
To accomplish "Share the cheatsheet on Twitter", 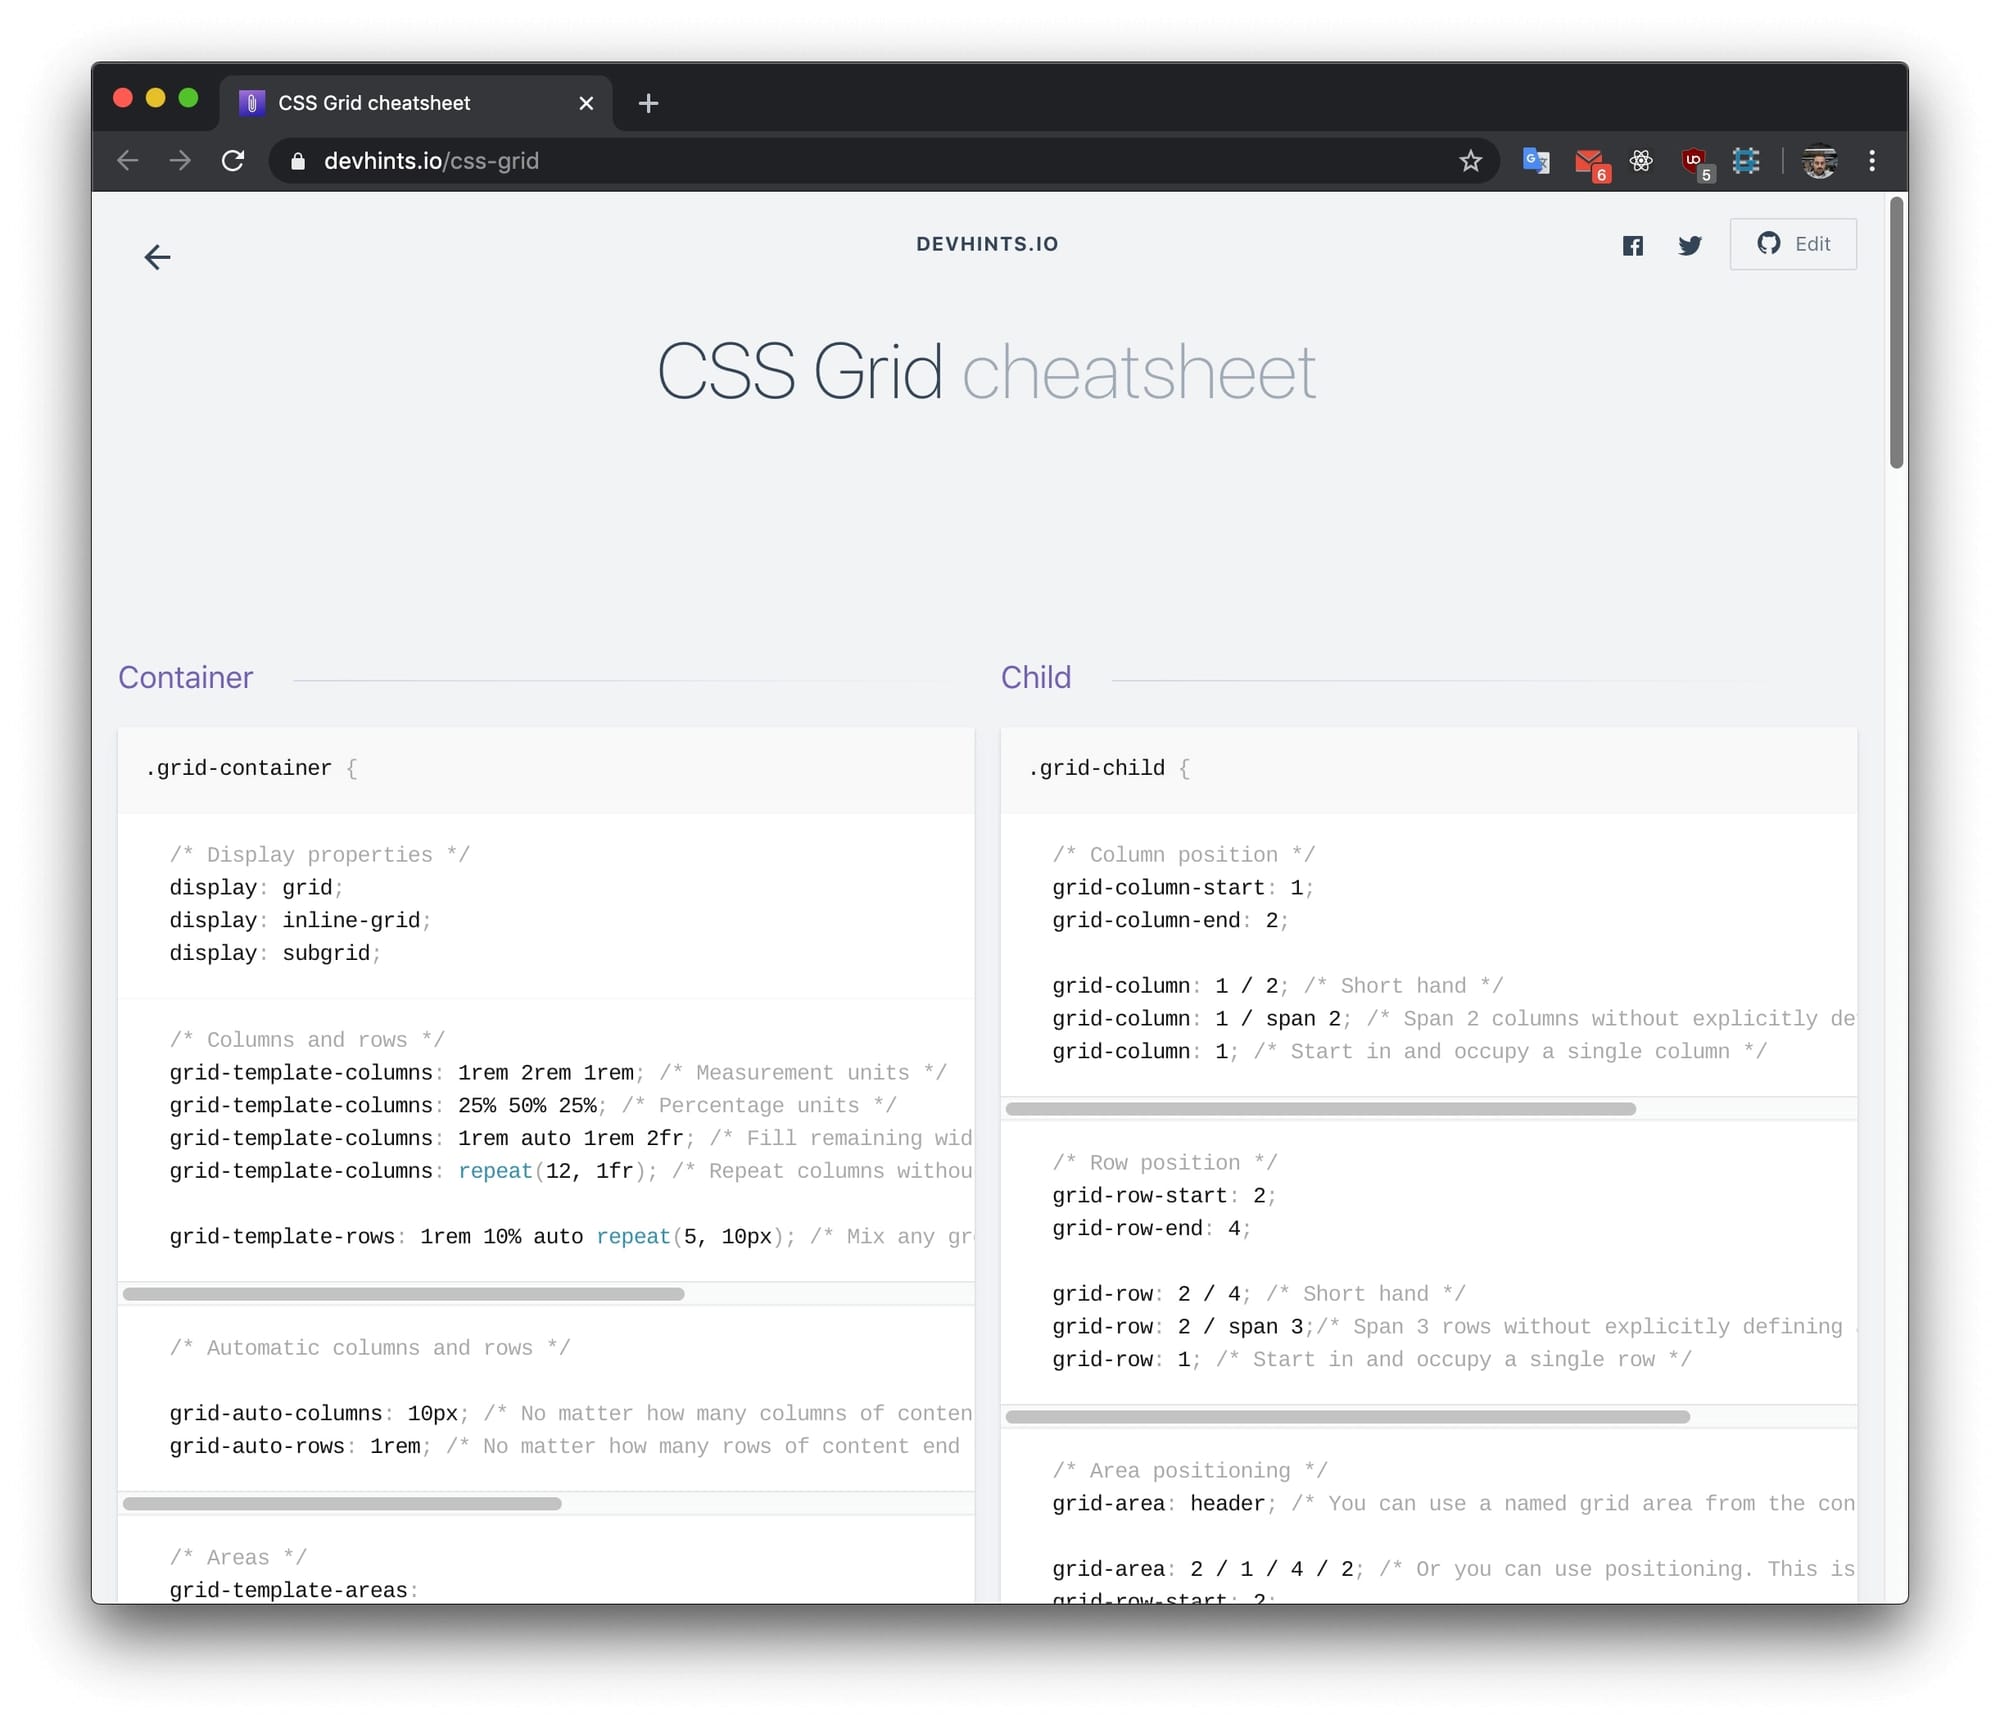I will click(x=1690, y=245).
